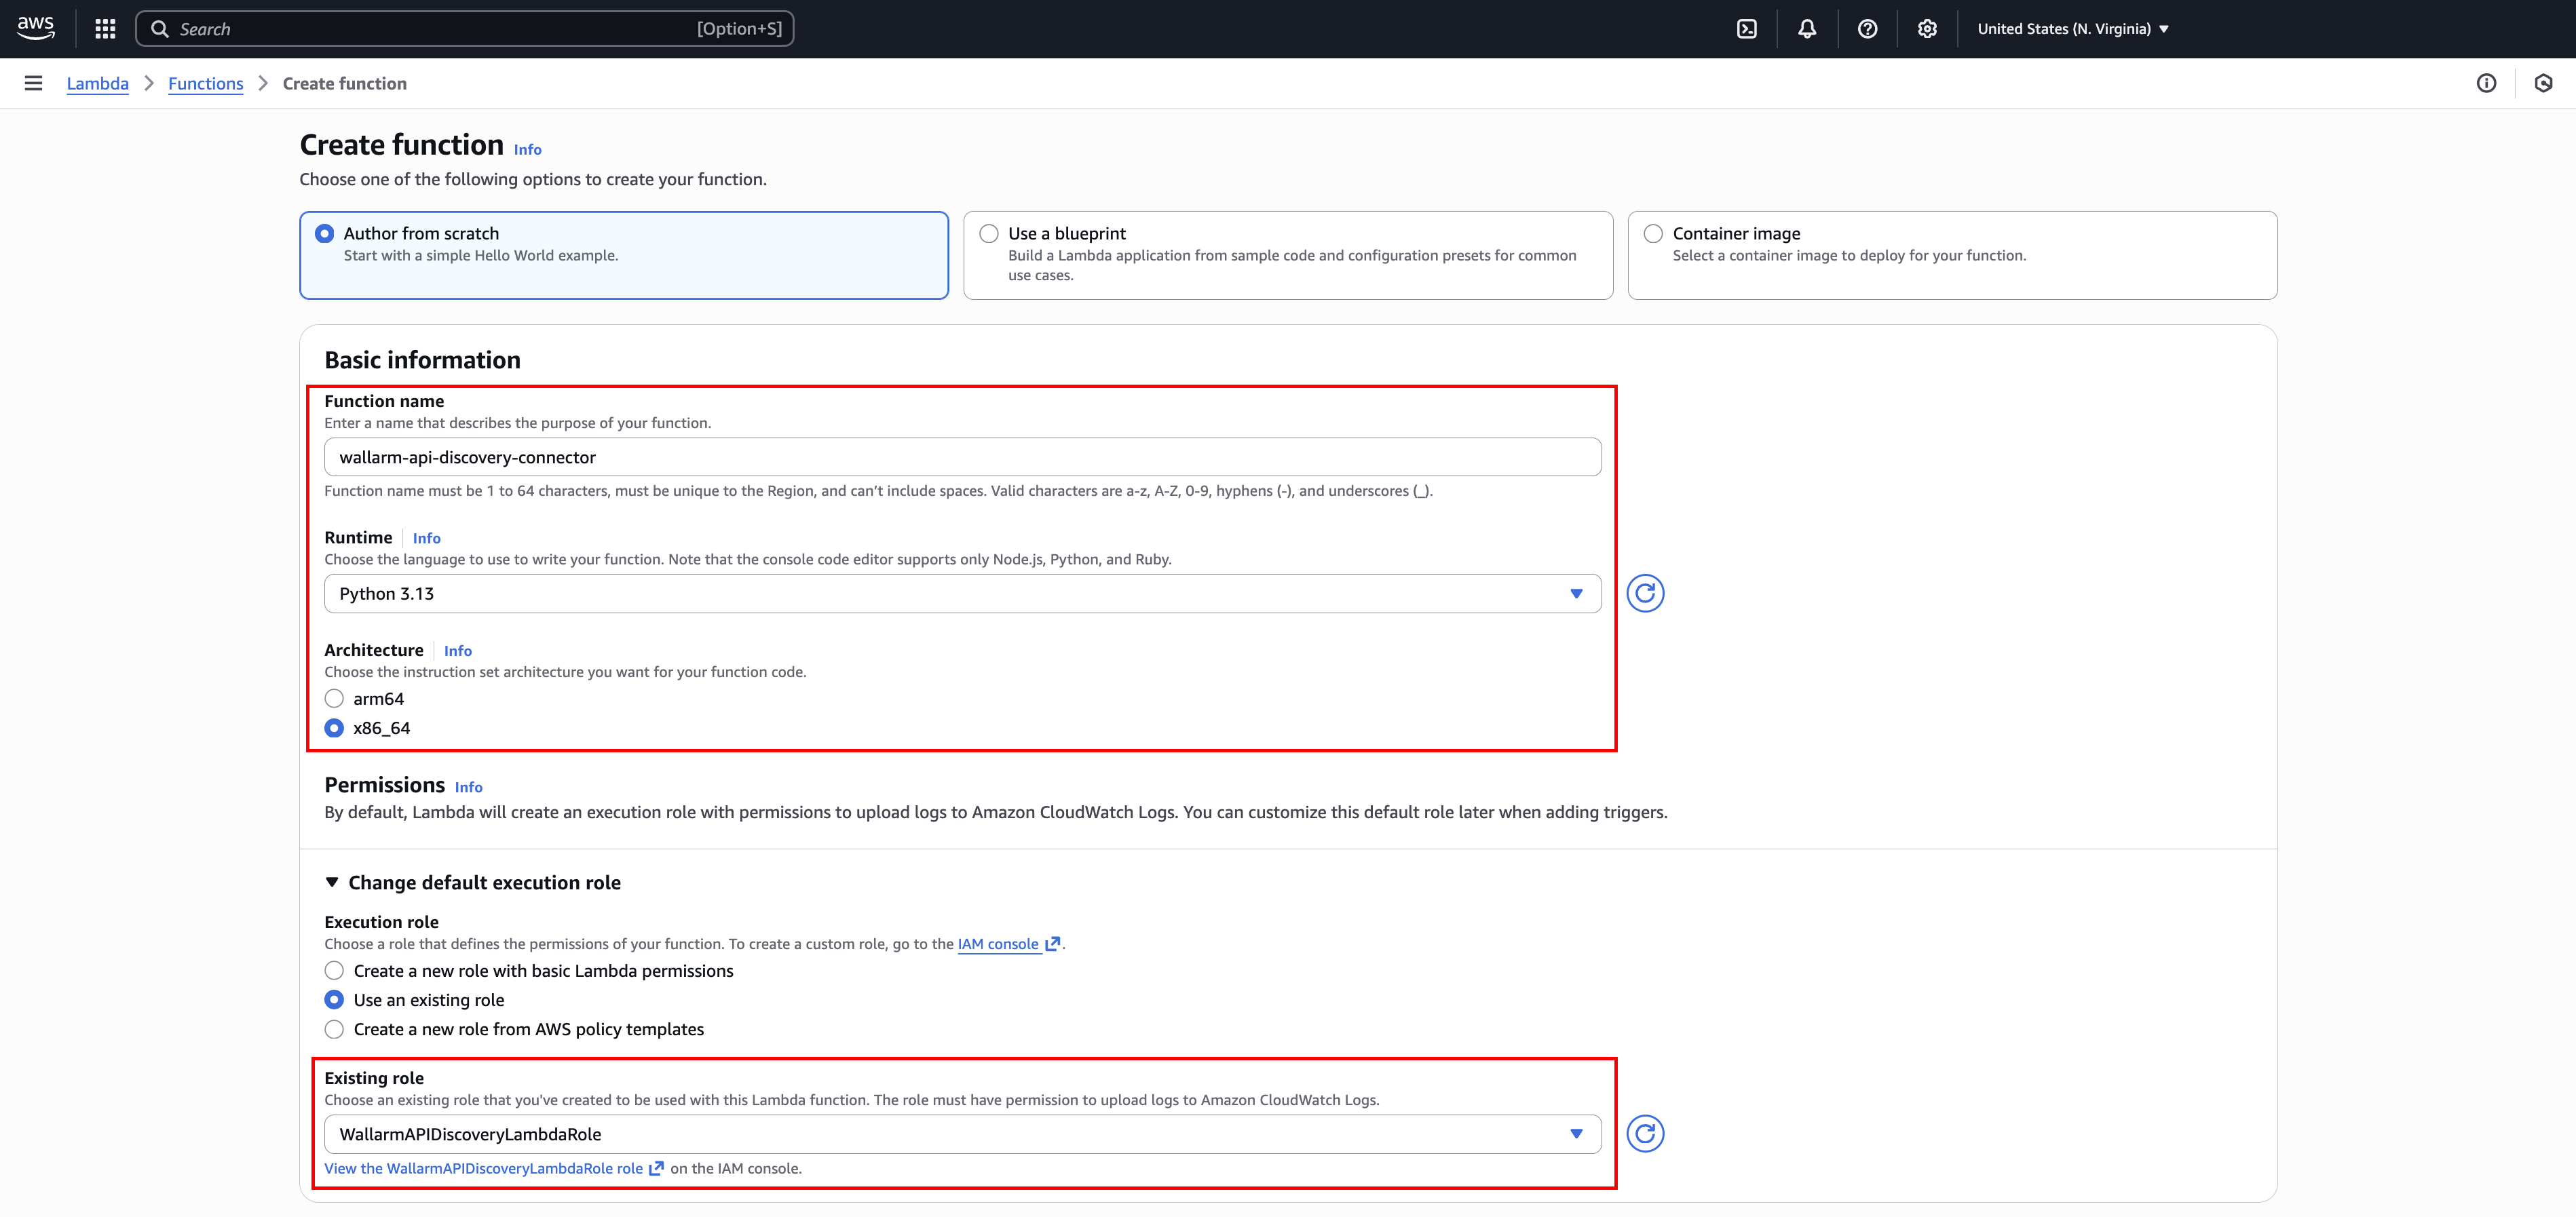Open the navigation hamburger menu
Screen dimensions: 2576x1217
coord(33,83)
